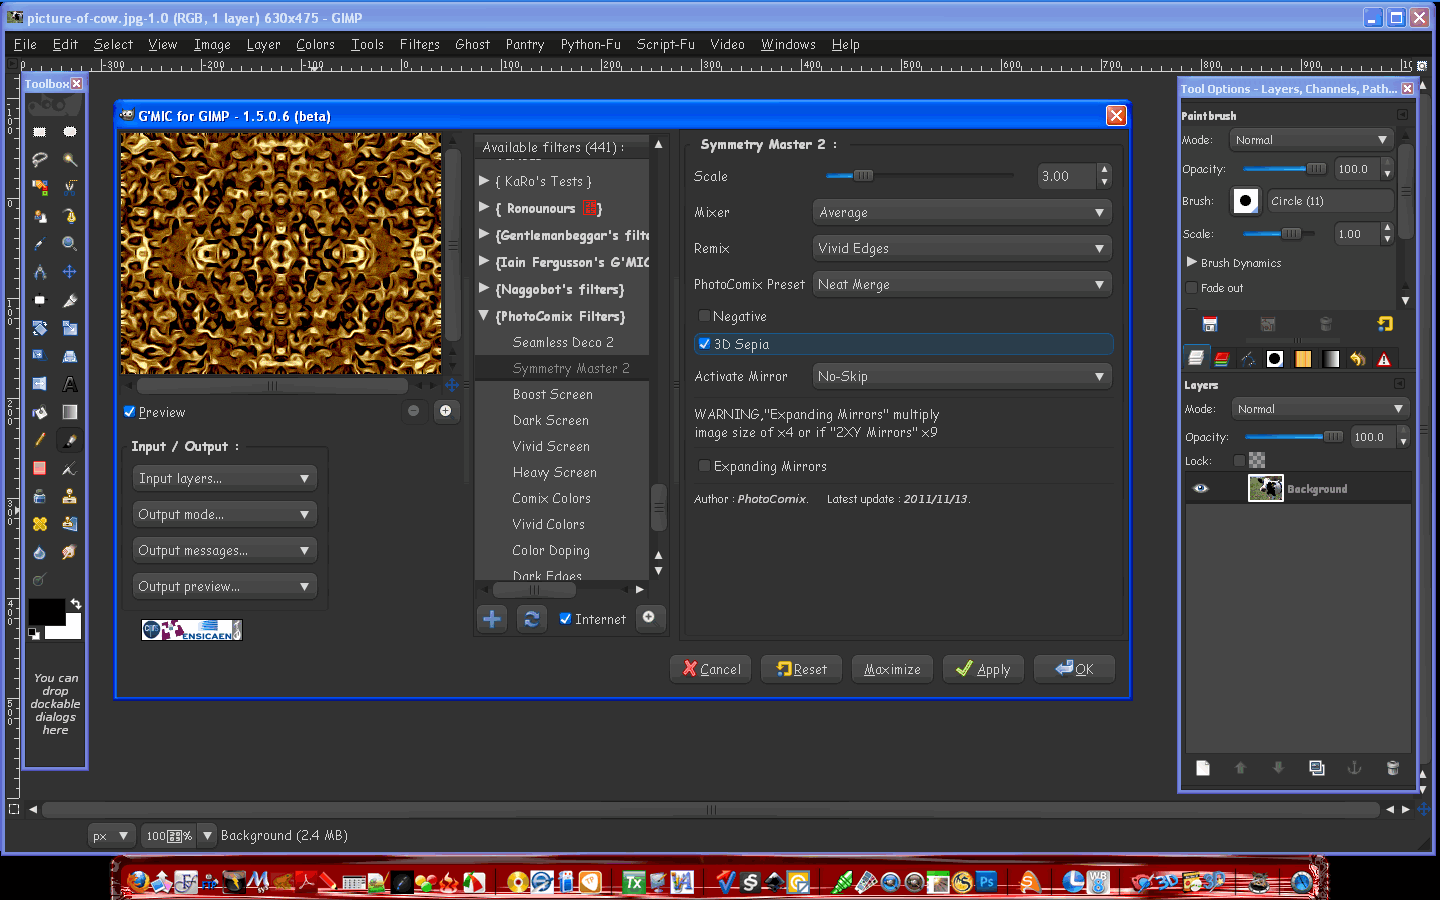Duplicate the layer in Layers panel
Viewport: 1440px width, 900px height.
click(x=1317, y=768)
